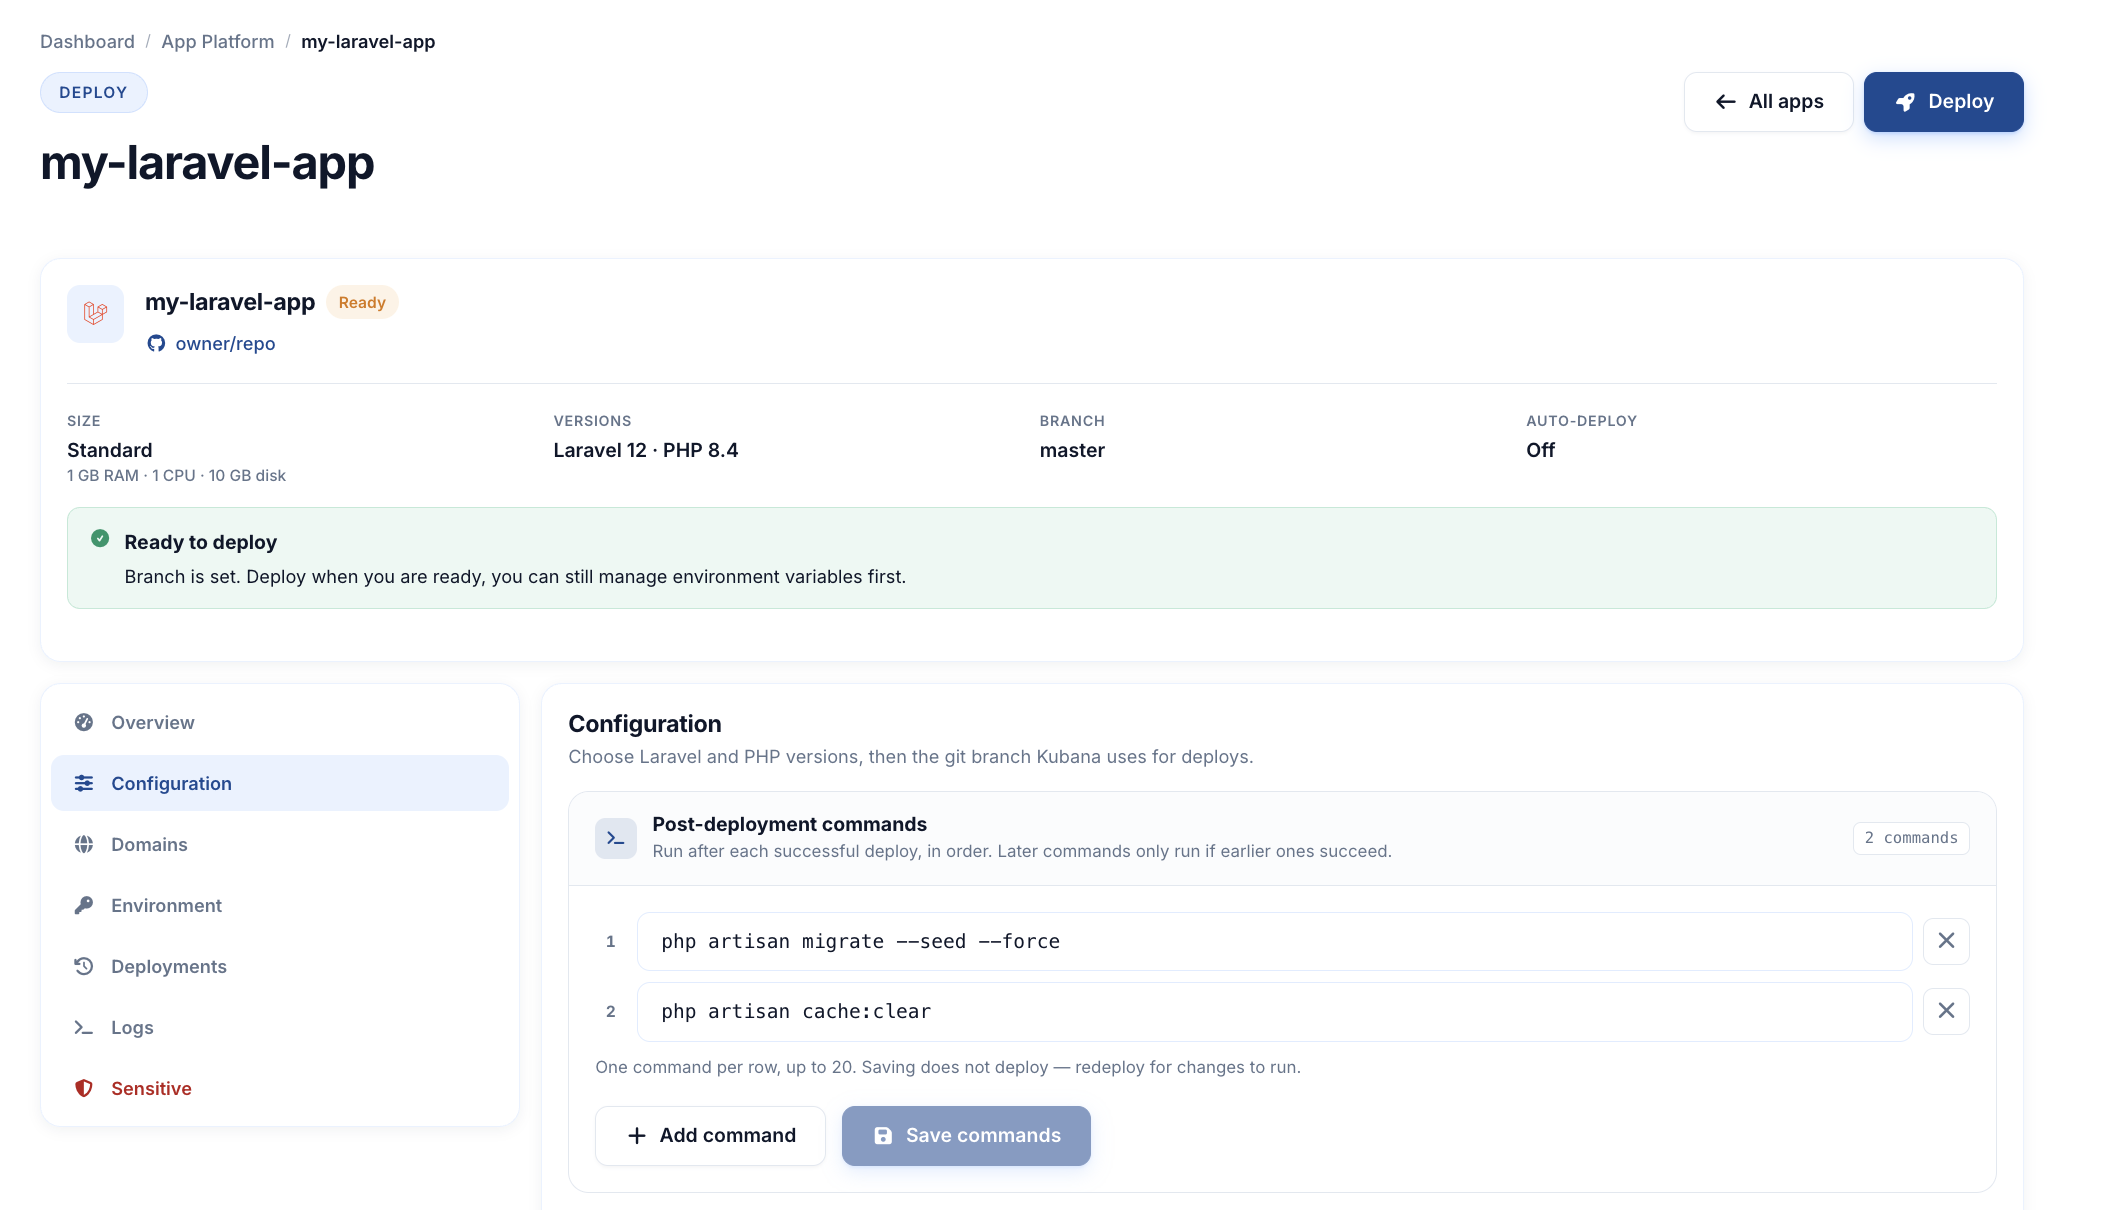
Task: Click the Auto-deploy Off value
Action: coord(1540,450)
